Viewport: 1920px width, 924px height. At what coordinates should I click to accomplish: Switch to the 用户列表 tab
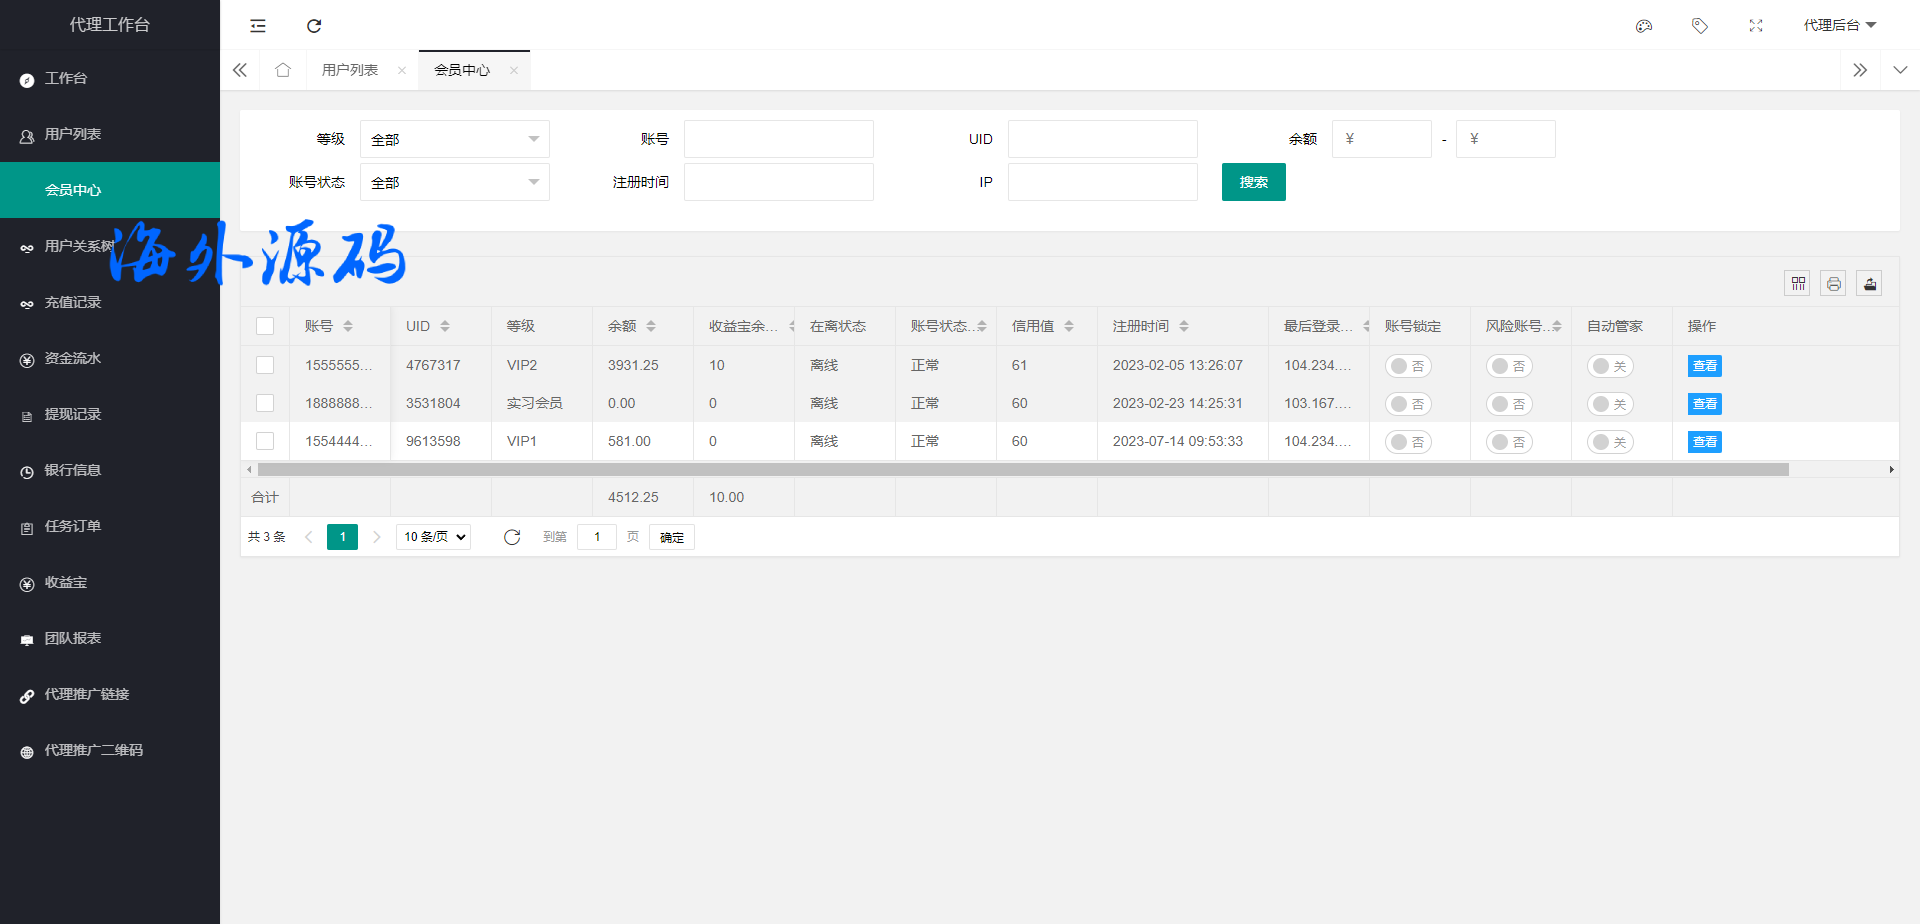click(350, 70)
